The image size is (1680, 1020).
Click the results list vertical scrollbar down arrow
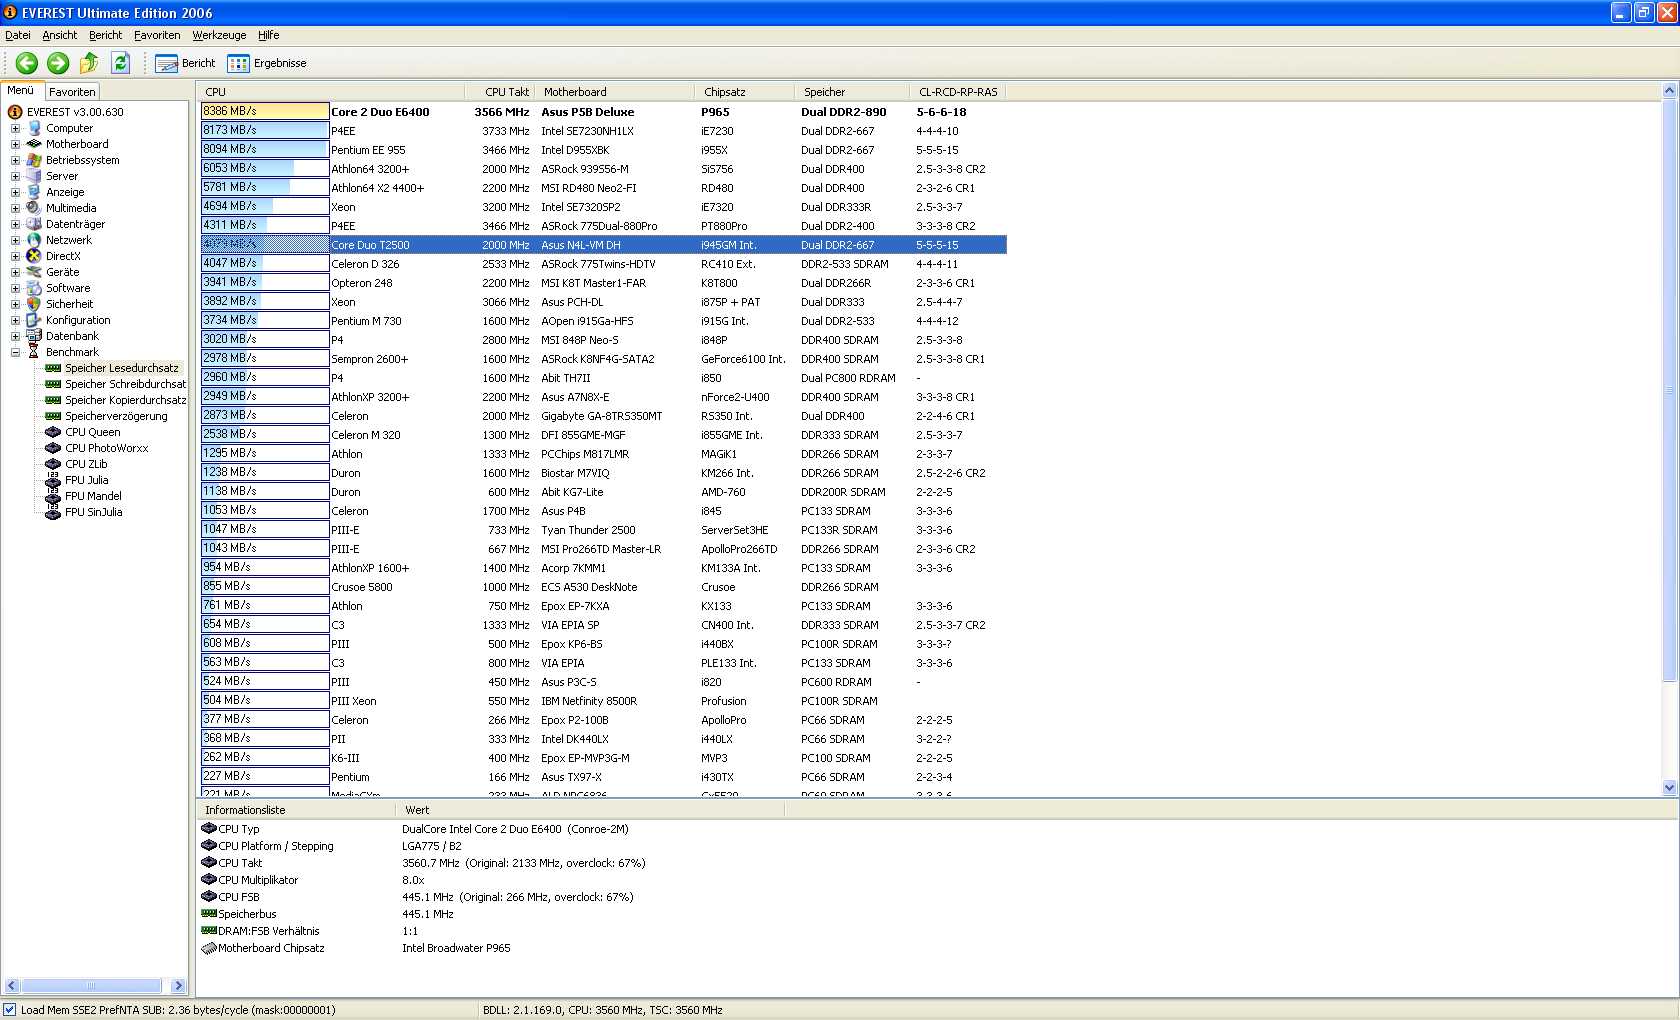(1669, 788)
